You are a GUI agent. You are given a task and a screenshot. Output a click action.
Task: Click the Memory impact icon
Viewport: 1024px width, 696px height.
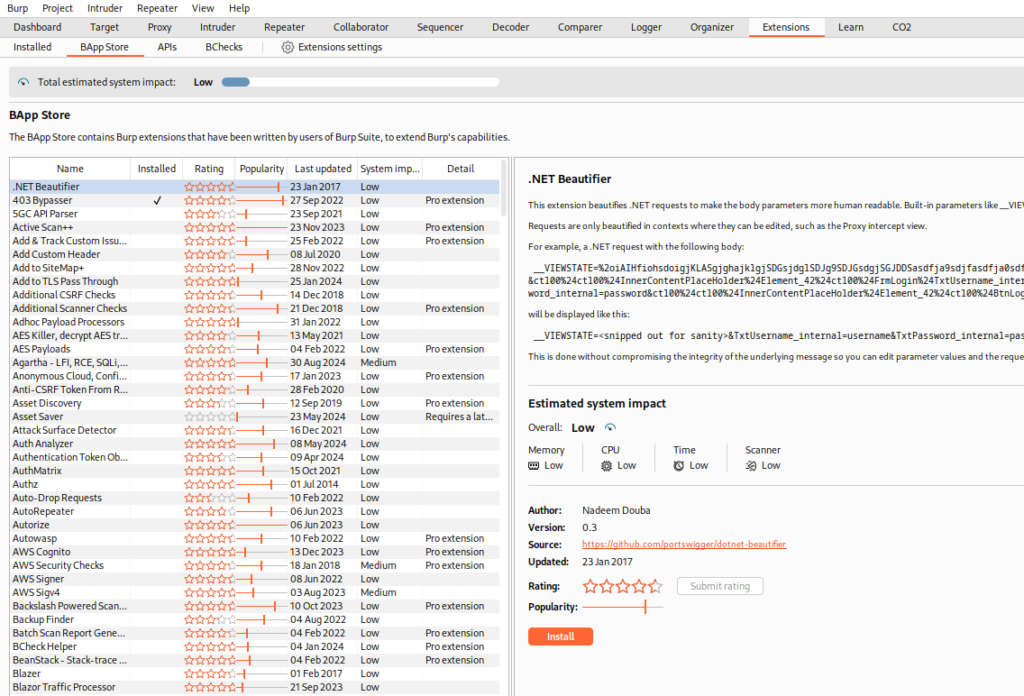click(x=534, y=466)
